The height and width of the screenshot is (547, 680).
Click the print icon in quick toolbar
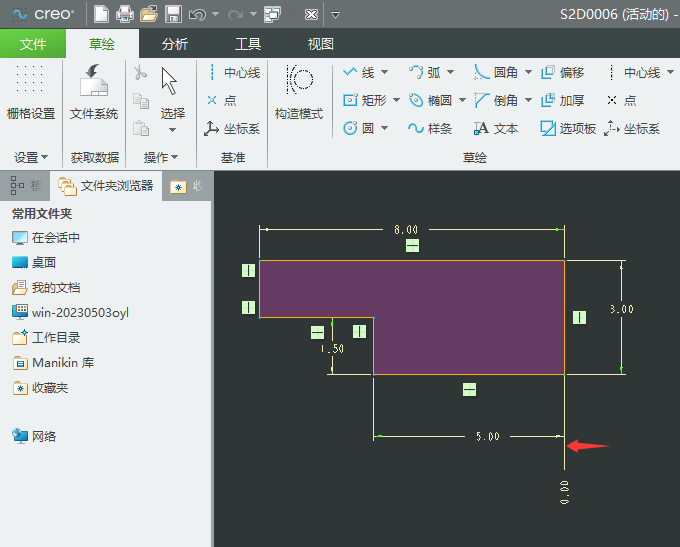pos(125,14)
